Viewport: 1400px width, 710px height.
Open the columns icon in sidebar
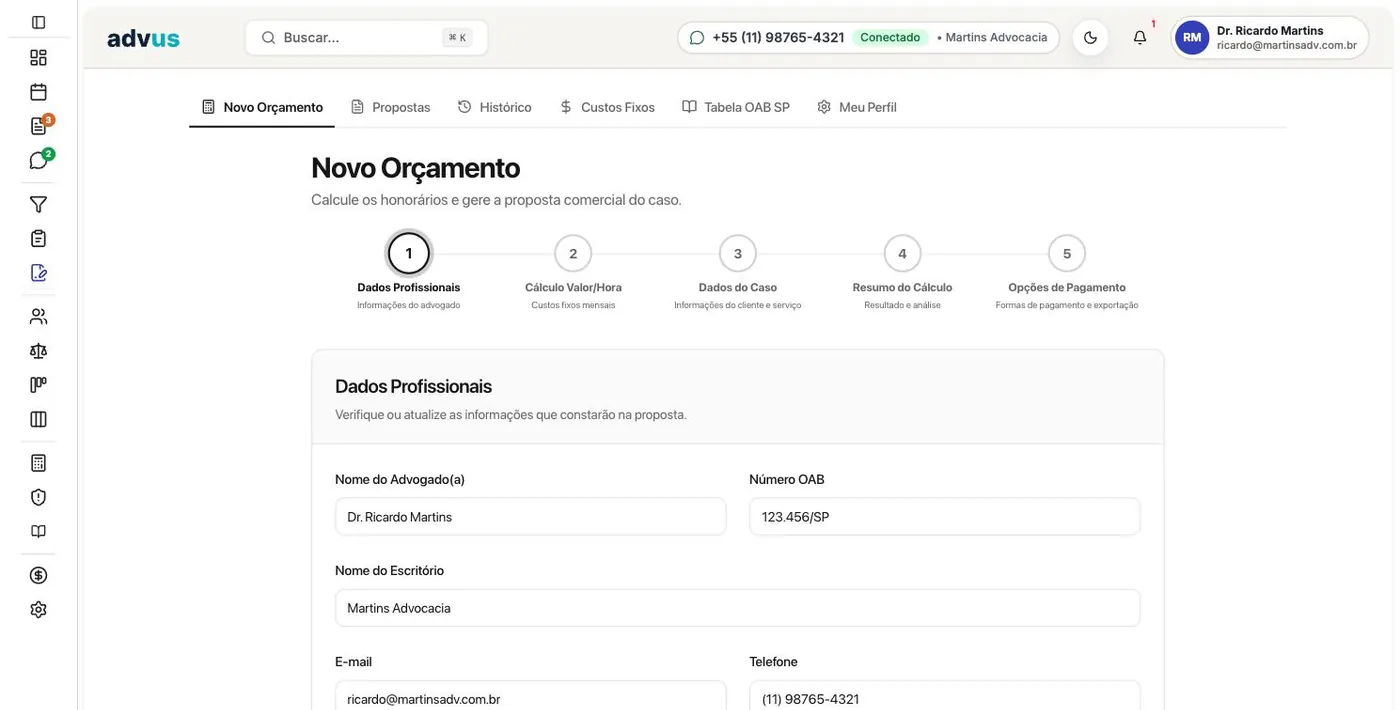point(38,419)
